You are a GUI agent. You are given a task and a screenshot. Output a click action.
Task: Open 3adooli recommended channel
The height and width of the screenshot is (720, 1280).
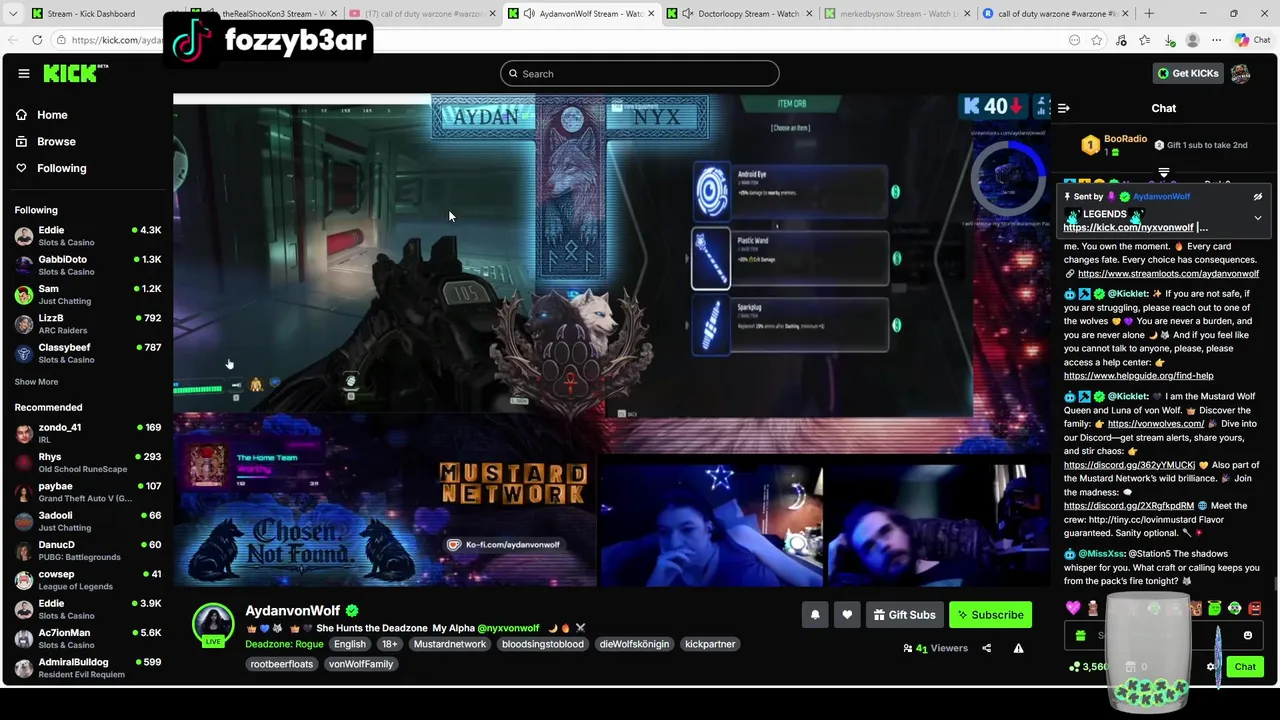[x=87, y=521]
